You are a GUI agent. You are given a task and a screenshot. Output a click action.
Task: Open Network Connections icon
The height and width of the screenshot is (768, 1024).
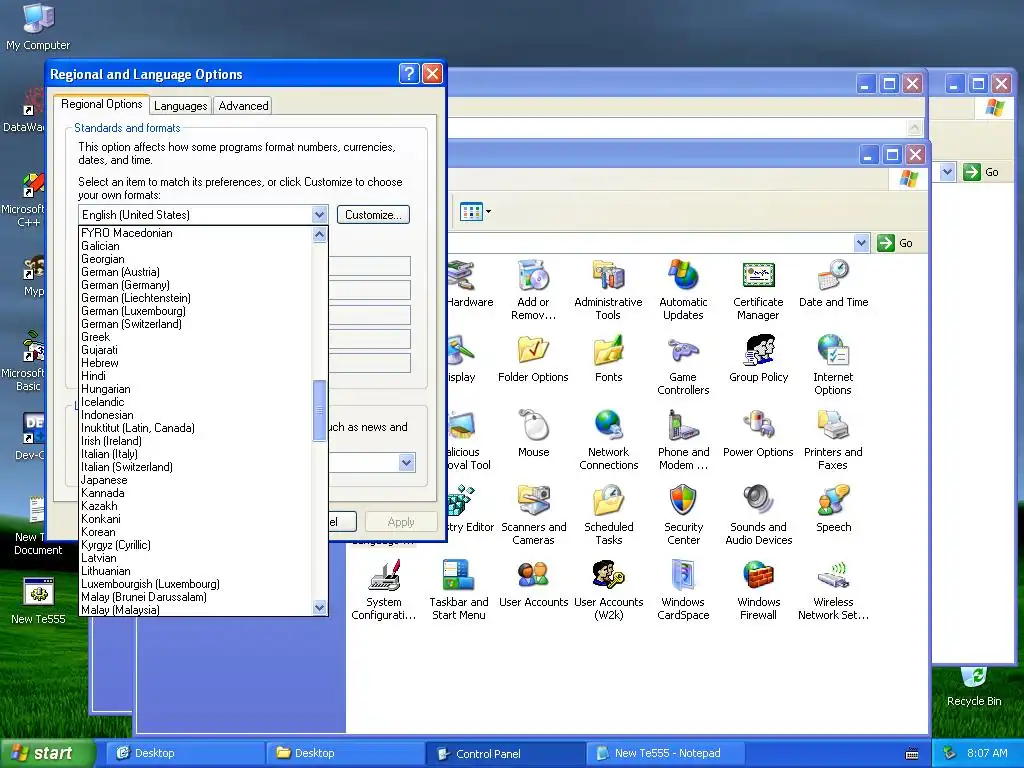[x=609, y=440]
